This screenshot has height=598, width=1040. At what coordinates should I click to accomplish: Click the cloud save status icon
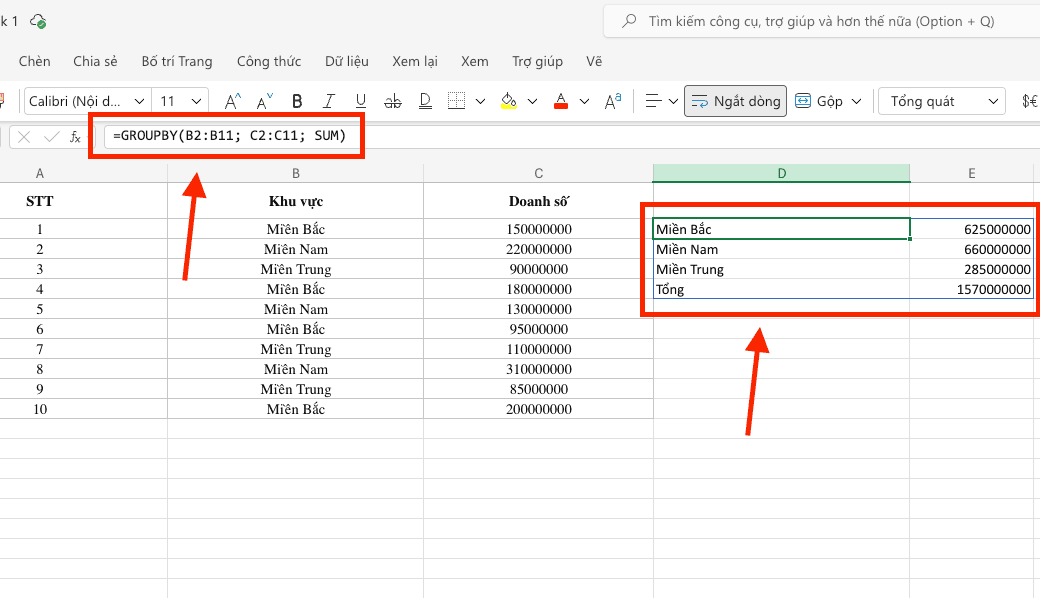coord(38,21)
